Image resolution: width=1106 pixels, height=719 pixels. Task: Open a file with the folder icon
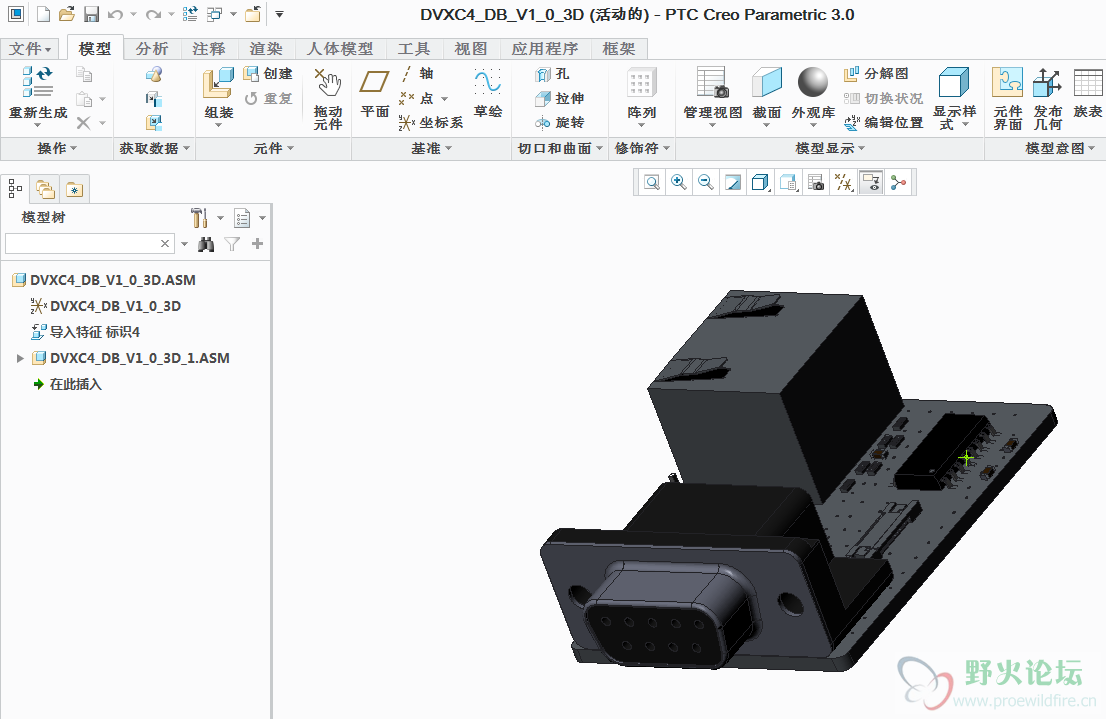tap(67, 14)
